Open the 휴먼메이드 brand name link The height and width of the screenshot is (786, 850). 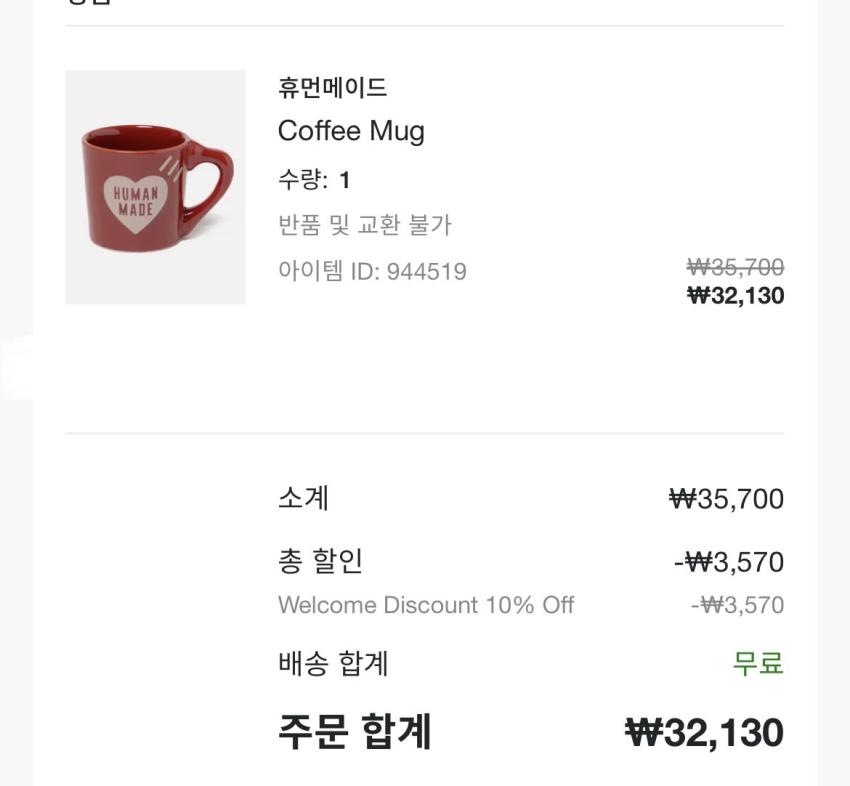332,88
